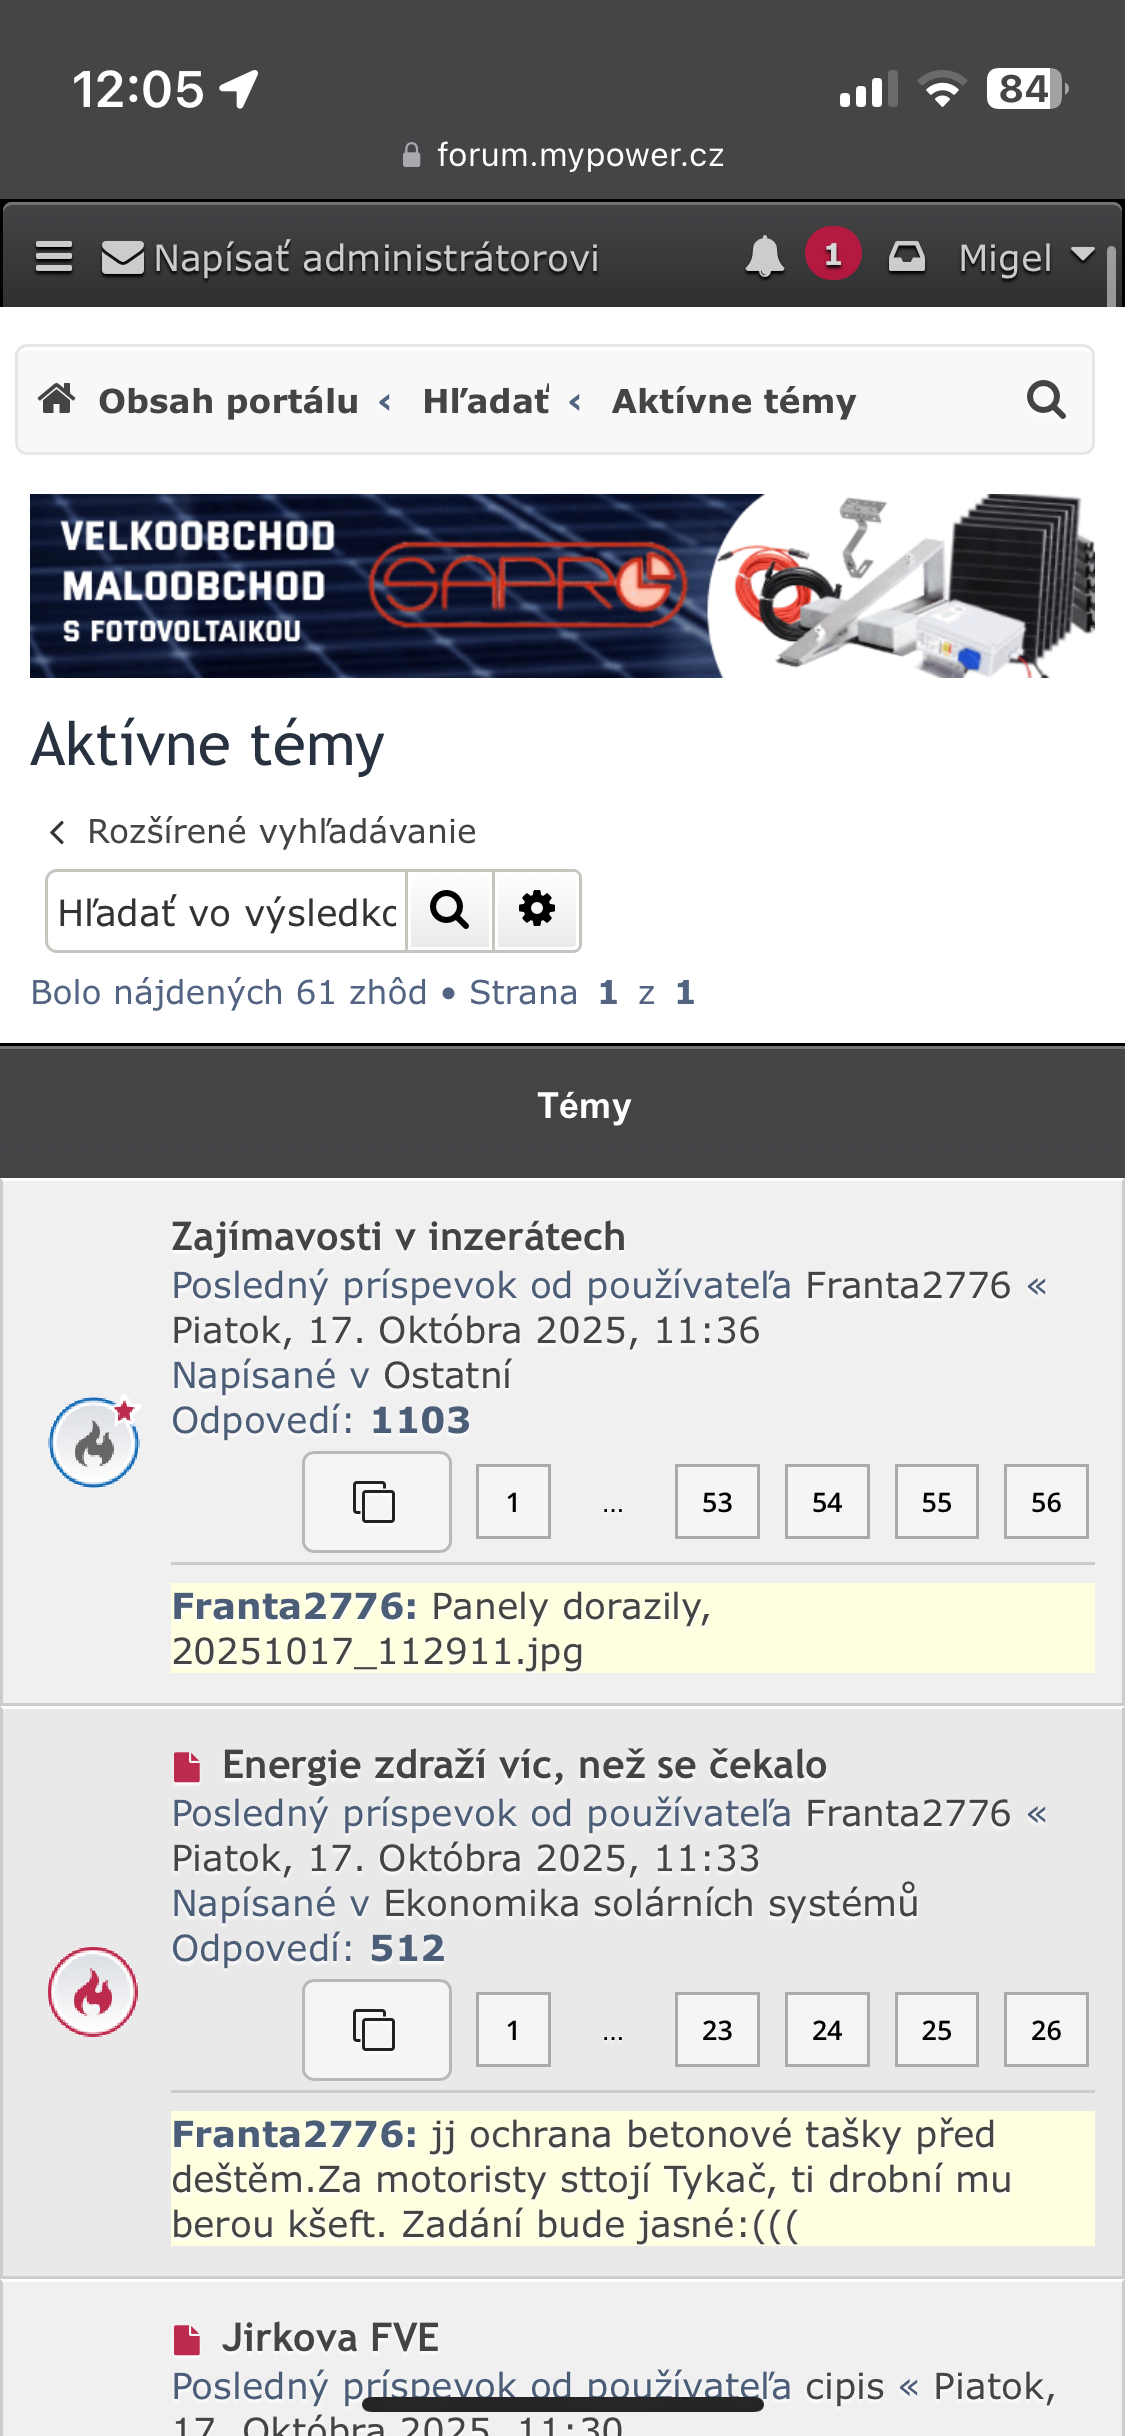Open page jump for Zajímavosti v inzerátech
Screen dimensions: 1125x2436
pos(376,1502)
